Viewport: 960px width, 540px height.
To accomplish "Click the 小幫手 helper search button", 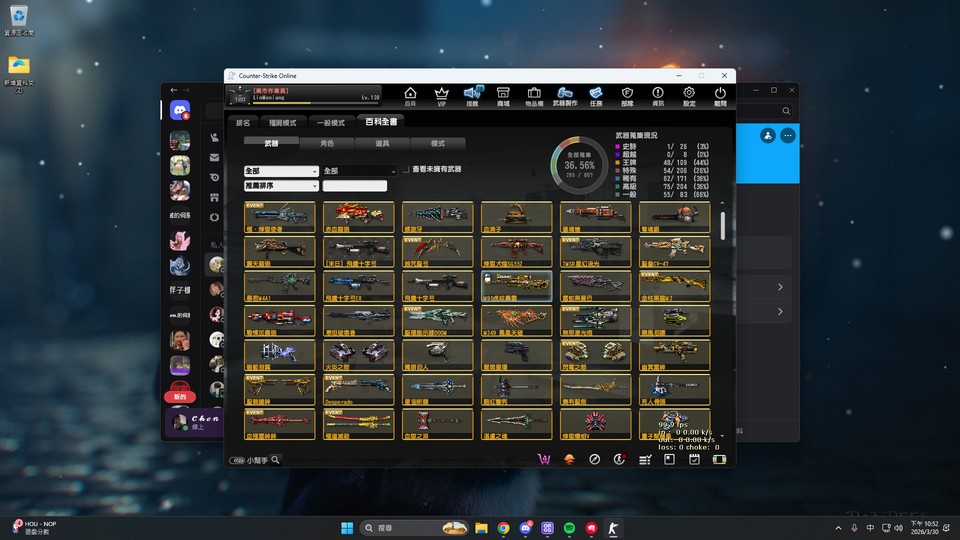I will click(x=255, y=460).
